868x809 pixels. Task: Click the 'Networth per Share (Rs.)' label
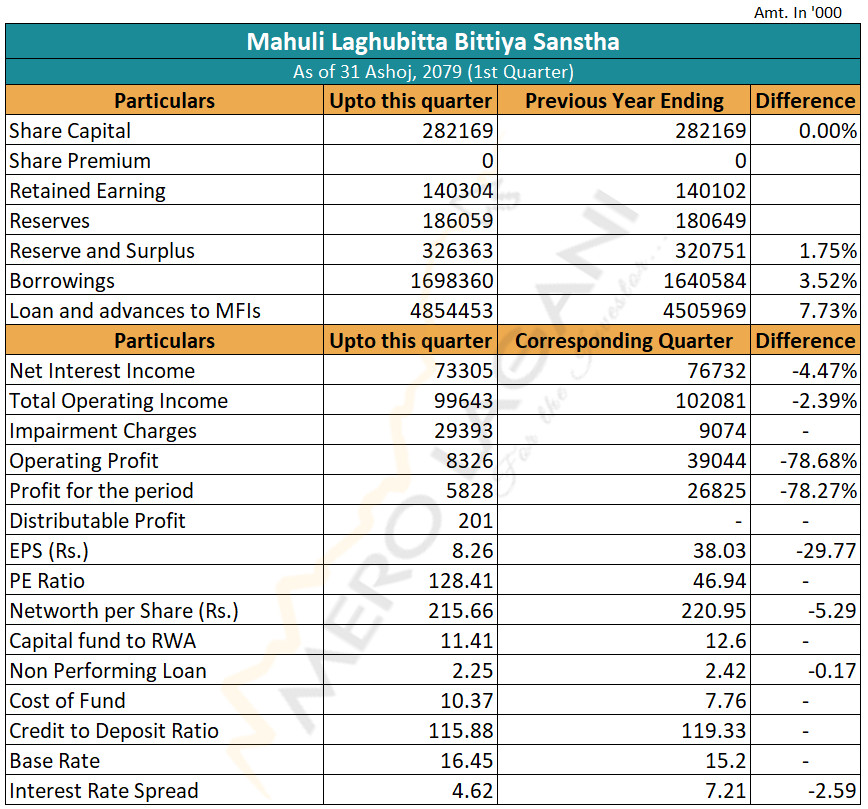pos(124,611)
